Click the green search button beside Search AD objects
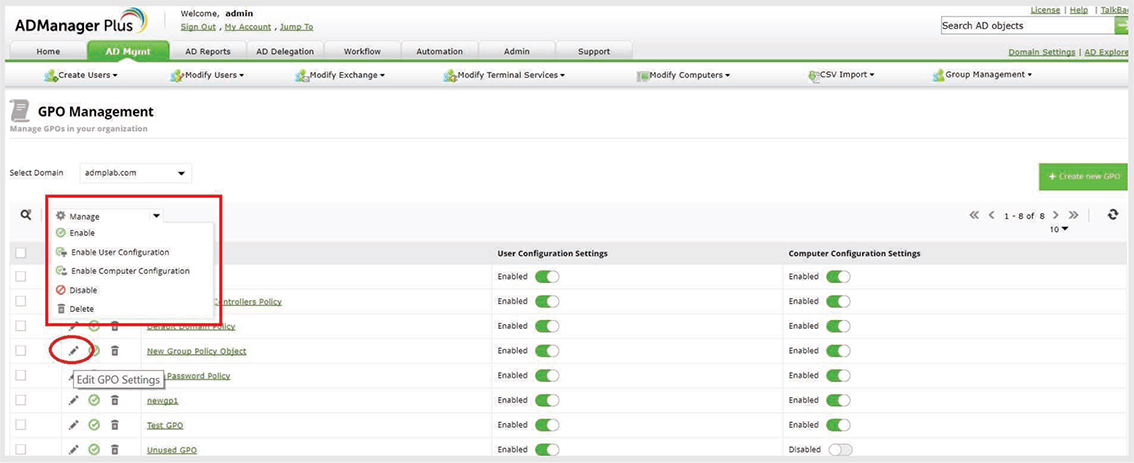1134x463 pixels. tap(1124, 25)
